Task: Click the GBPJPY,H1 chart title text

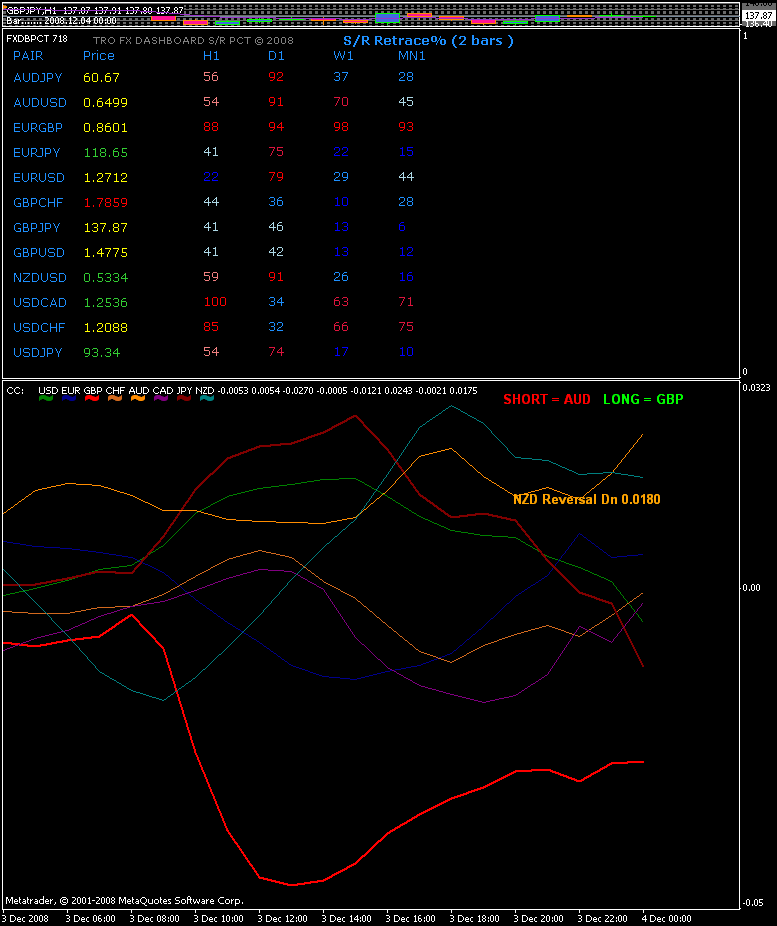Action: click(31, 11)
